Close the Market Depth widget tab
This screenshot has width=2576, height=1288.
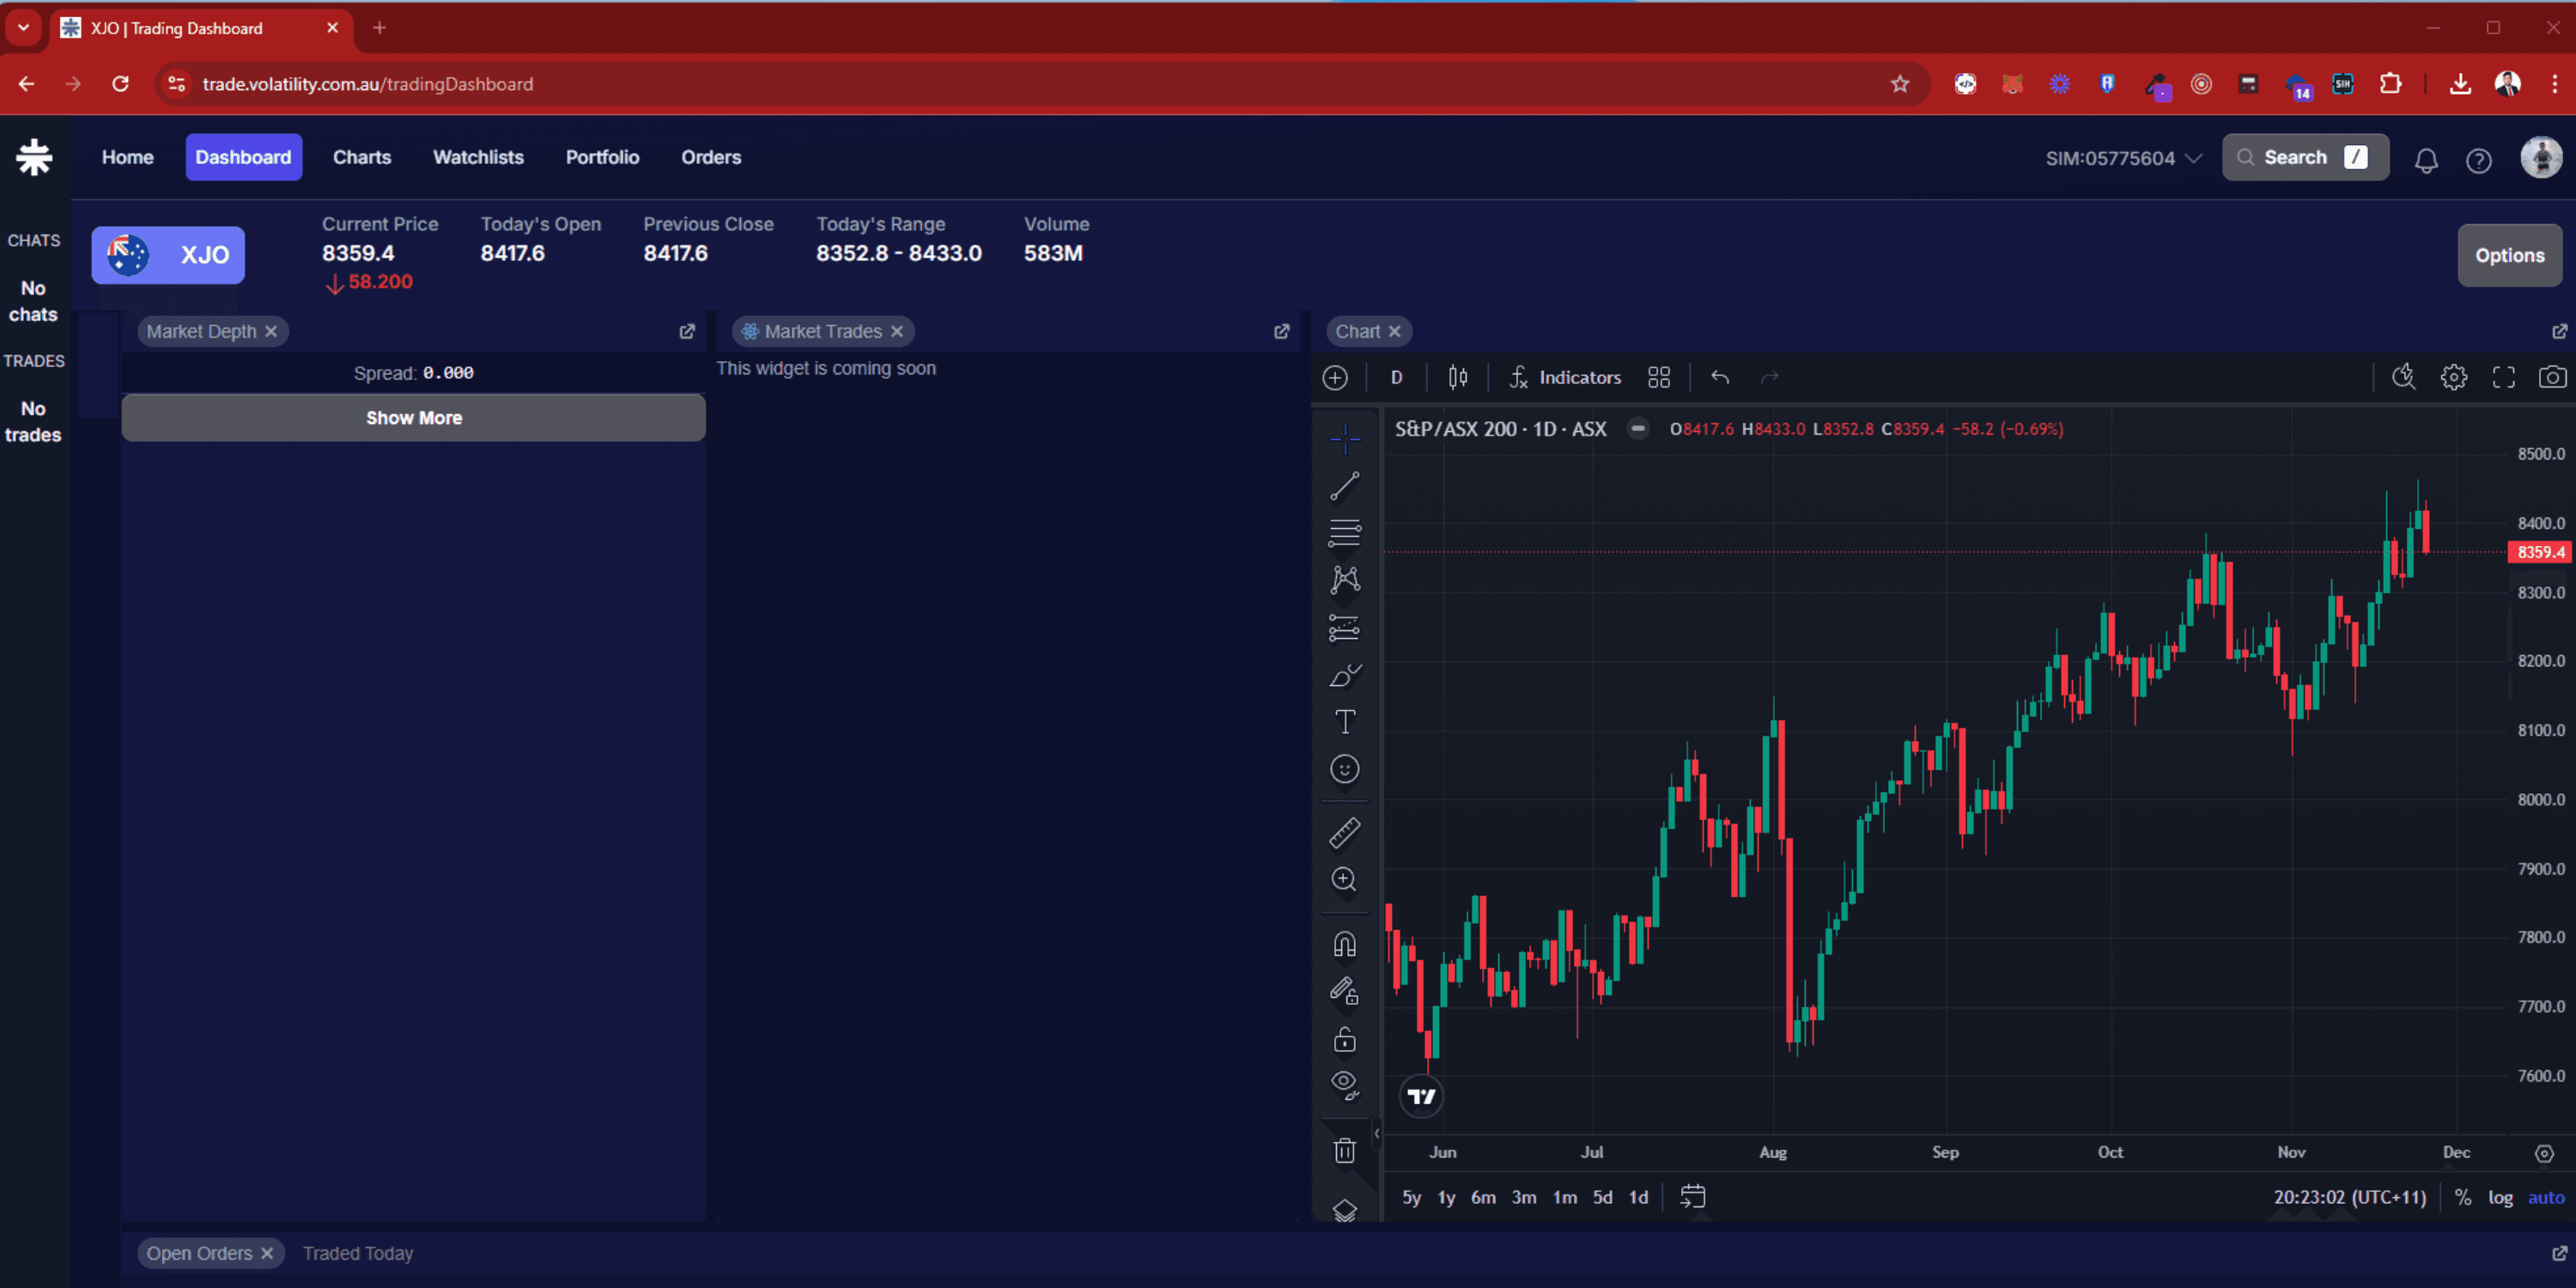271,331
